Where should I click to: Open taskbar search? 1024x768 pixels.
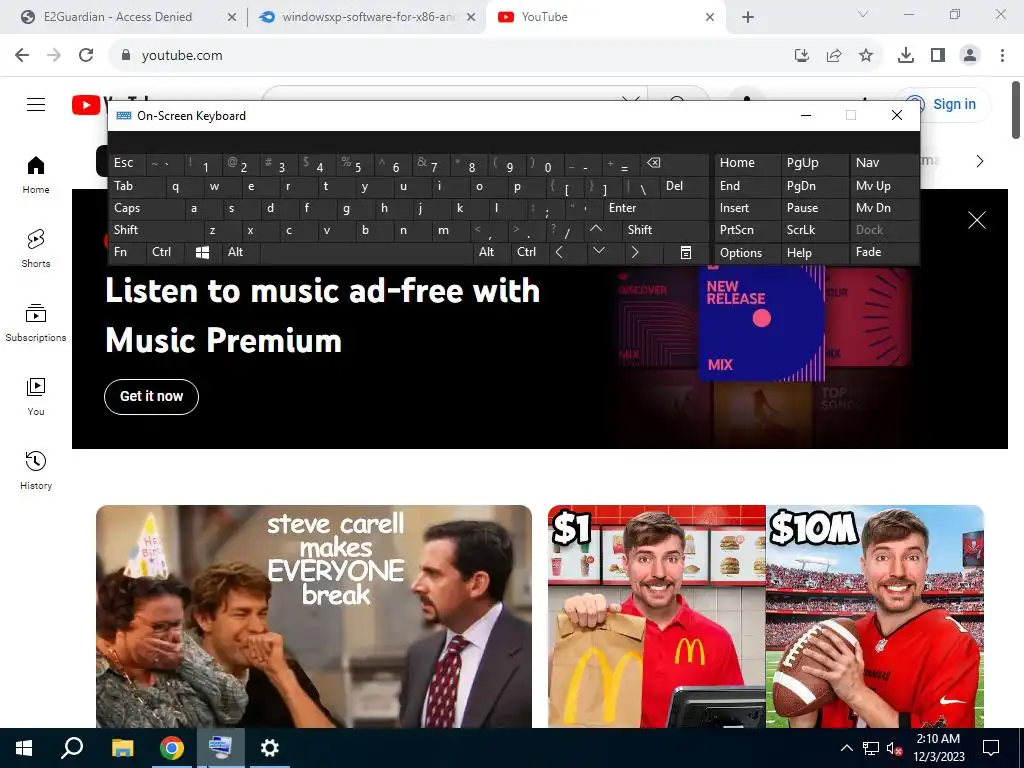pyautogui.click(x=72, y=748)
